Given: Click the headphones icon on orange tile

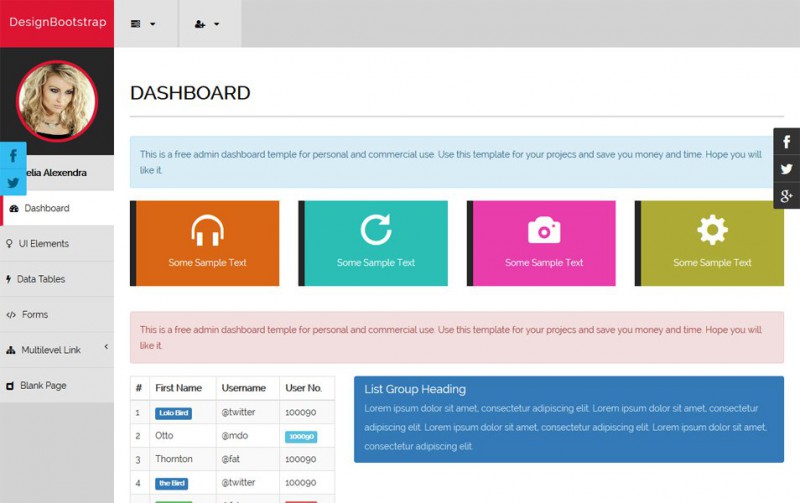Looking at the screenshot, I should pos(207,230).
